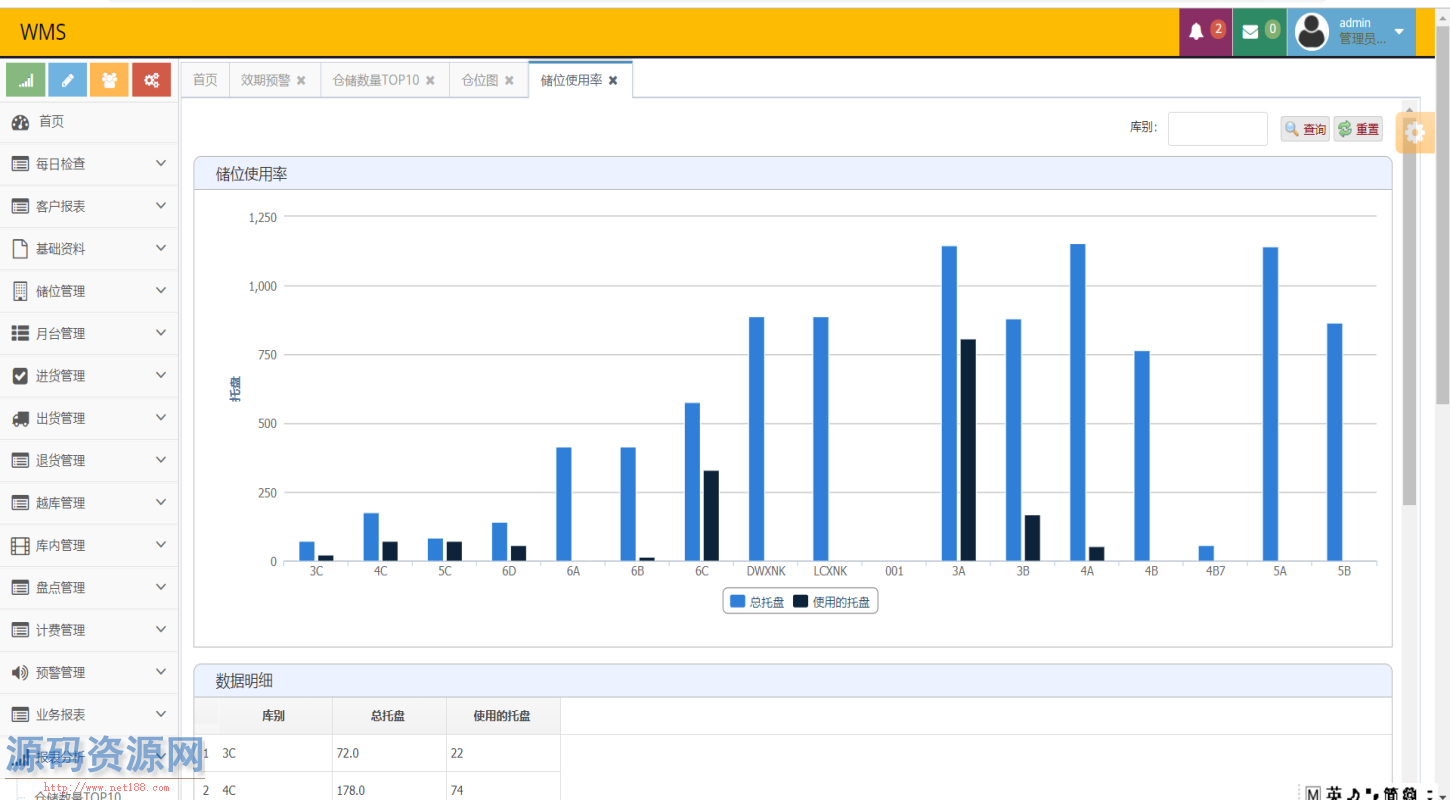Expand the 计费管理 menu chevron
This screenshot has height=800, width=1450.
click(161, 629)
